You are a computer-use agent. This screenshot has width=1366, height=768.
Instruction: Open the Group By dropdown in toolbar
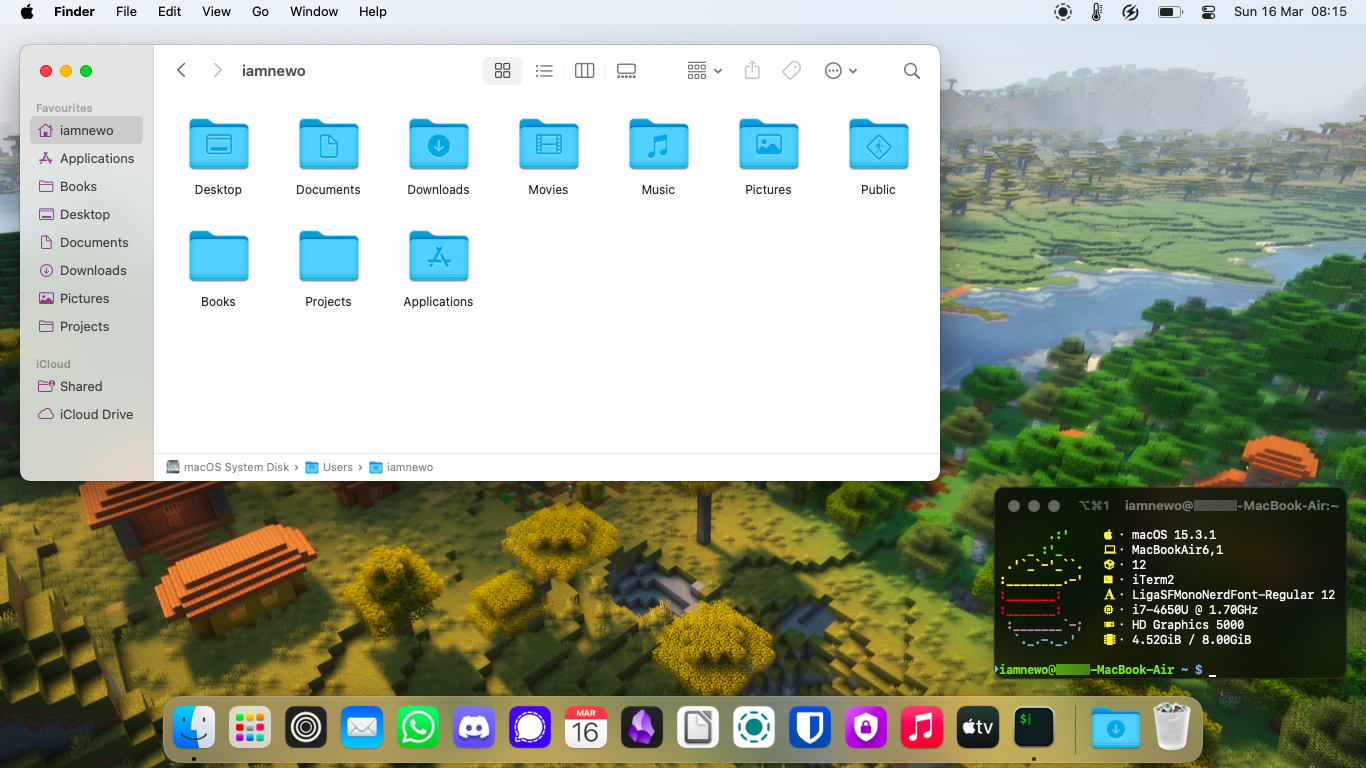click(x=704, y=70)
